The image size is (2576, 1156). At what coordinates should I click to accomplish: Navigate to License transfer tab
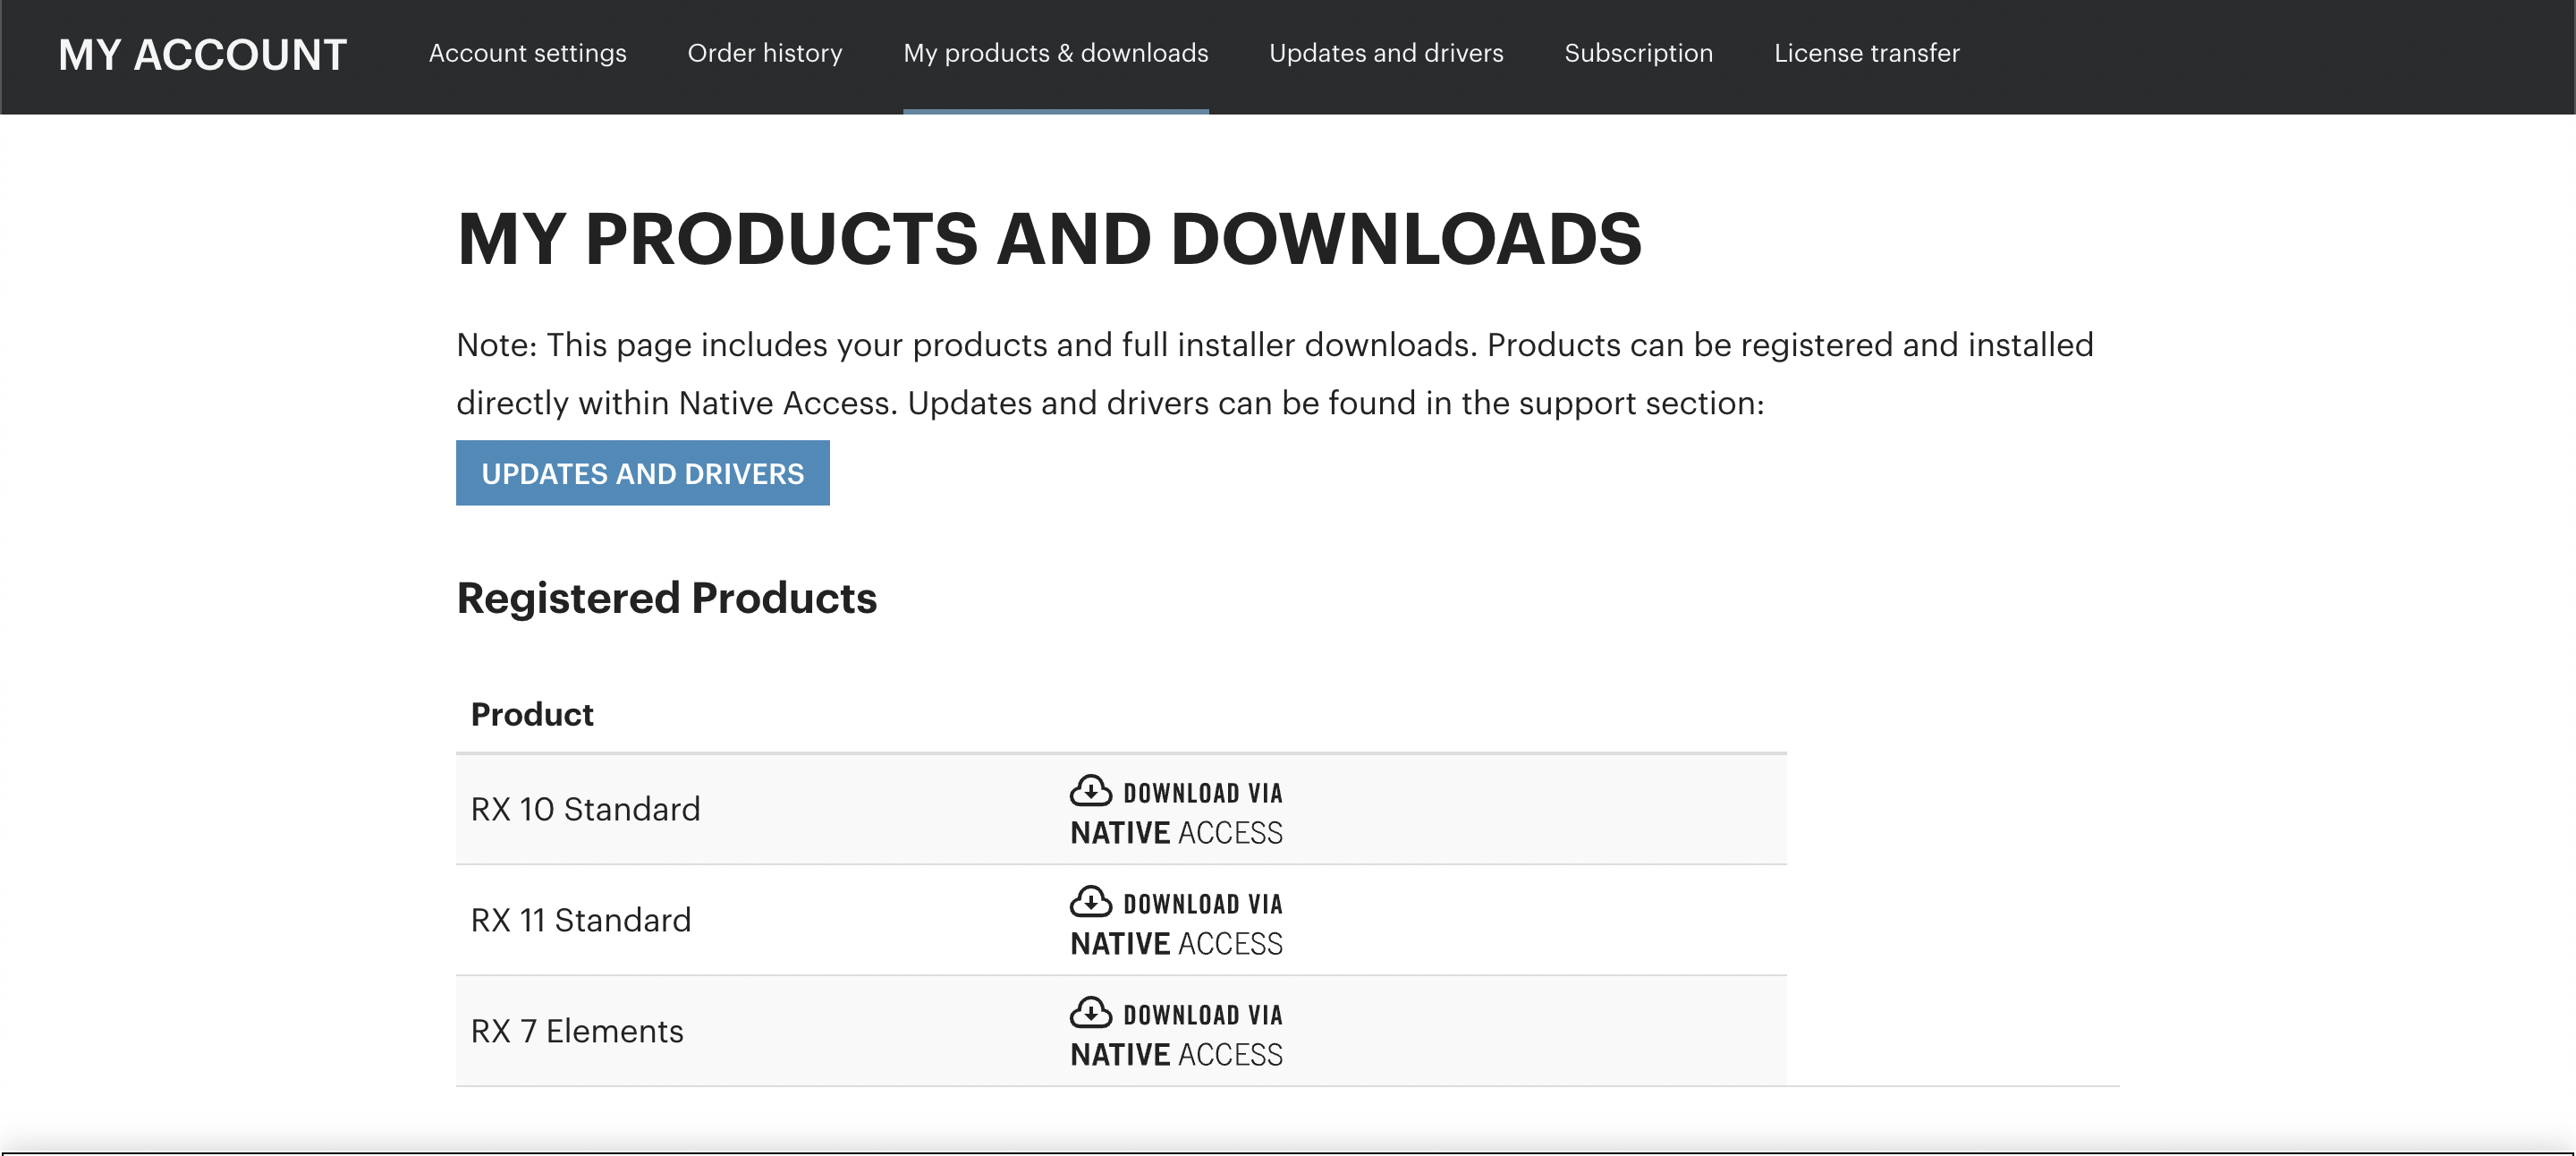[x=1866, y=53]
